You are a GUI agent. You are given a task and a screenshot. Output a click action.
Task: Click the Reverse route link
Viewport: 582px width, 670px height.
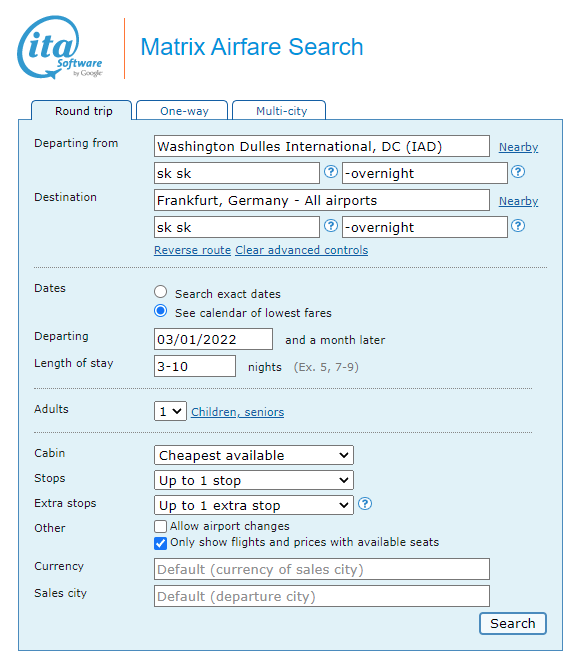click(192, 250)
